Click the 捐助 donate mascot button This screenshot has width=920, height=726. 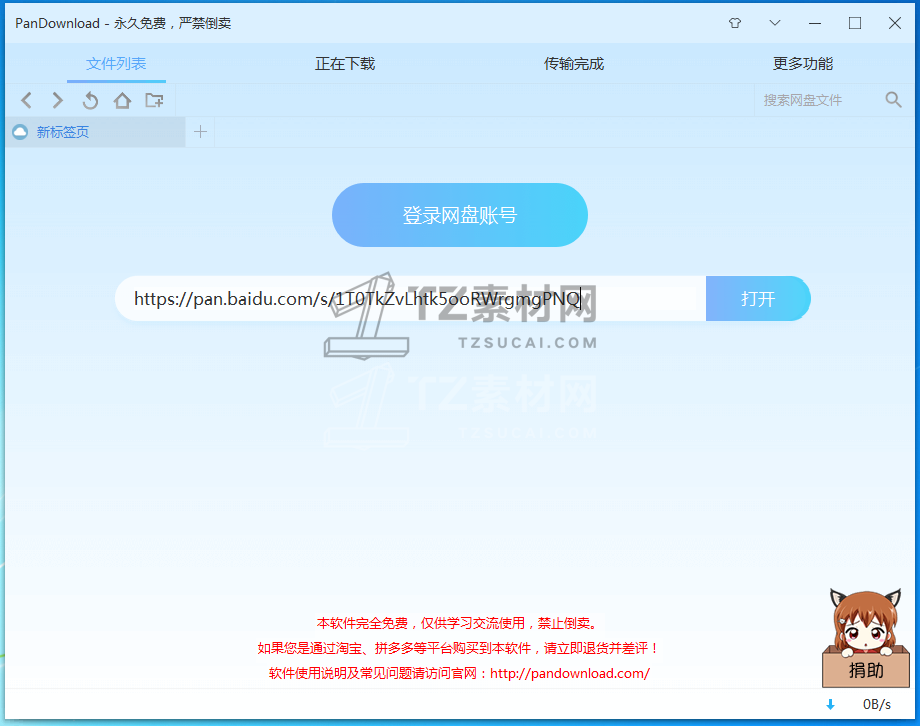click(x=865, y=639)
